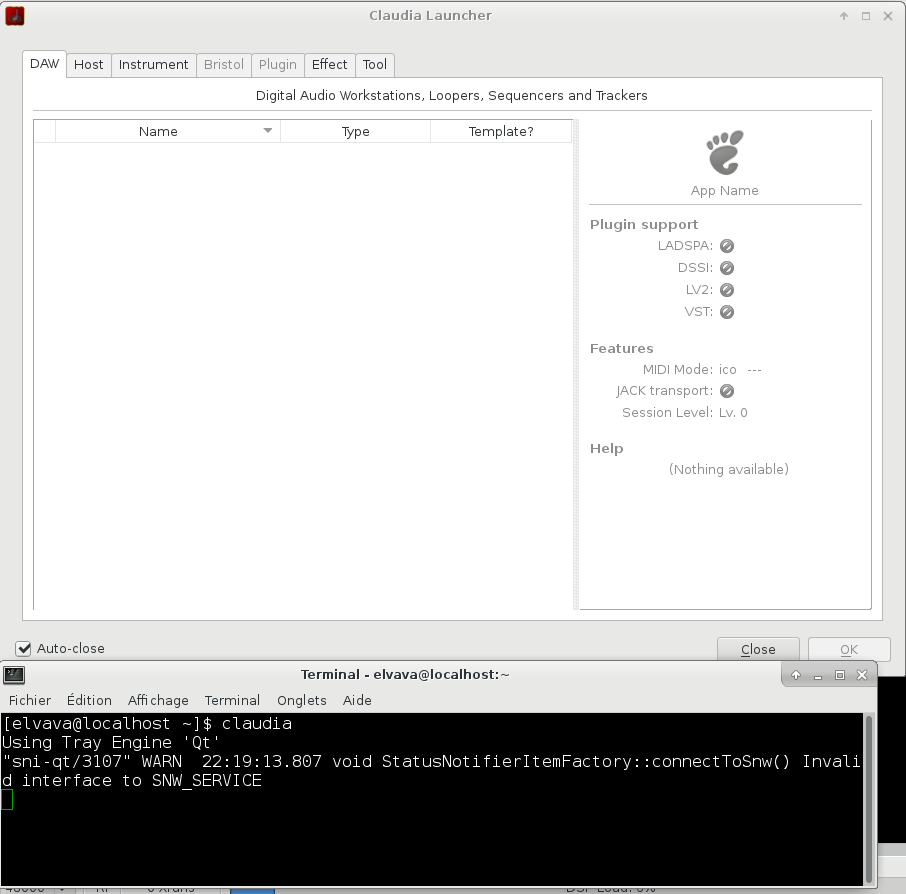
Task: Click the 'Plugin support' heading
Action: pos(644,224)
